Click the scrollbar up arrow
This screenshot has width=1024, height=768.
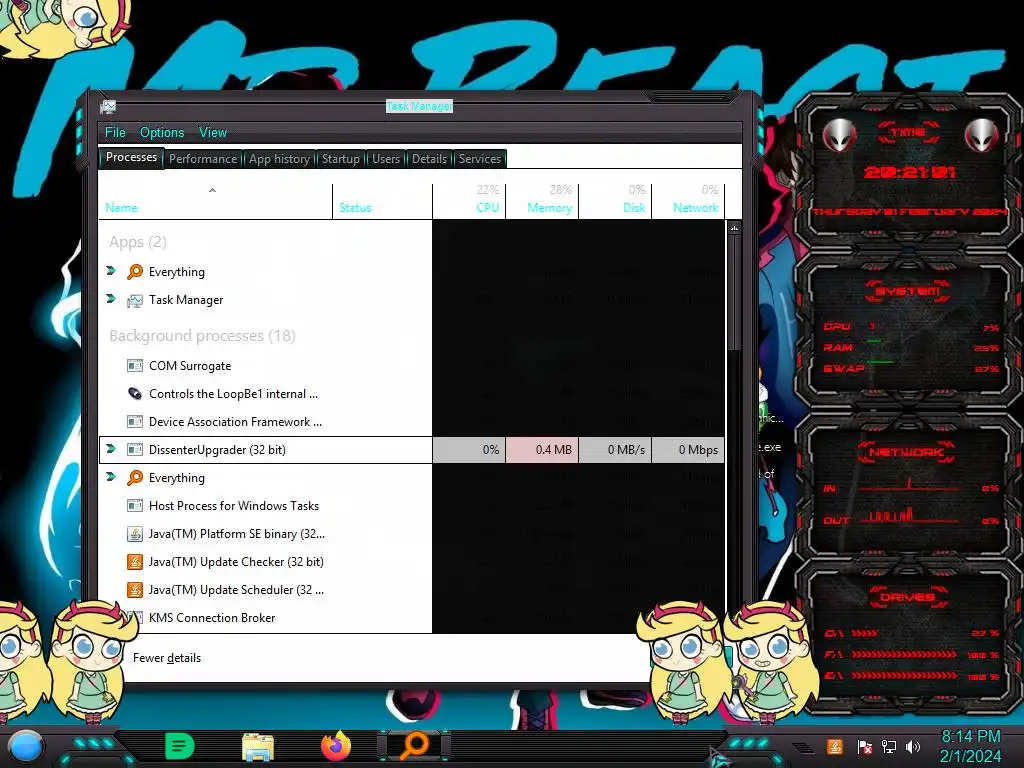coord(735,229)
